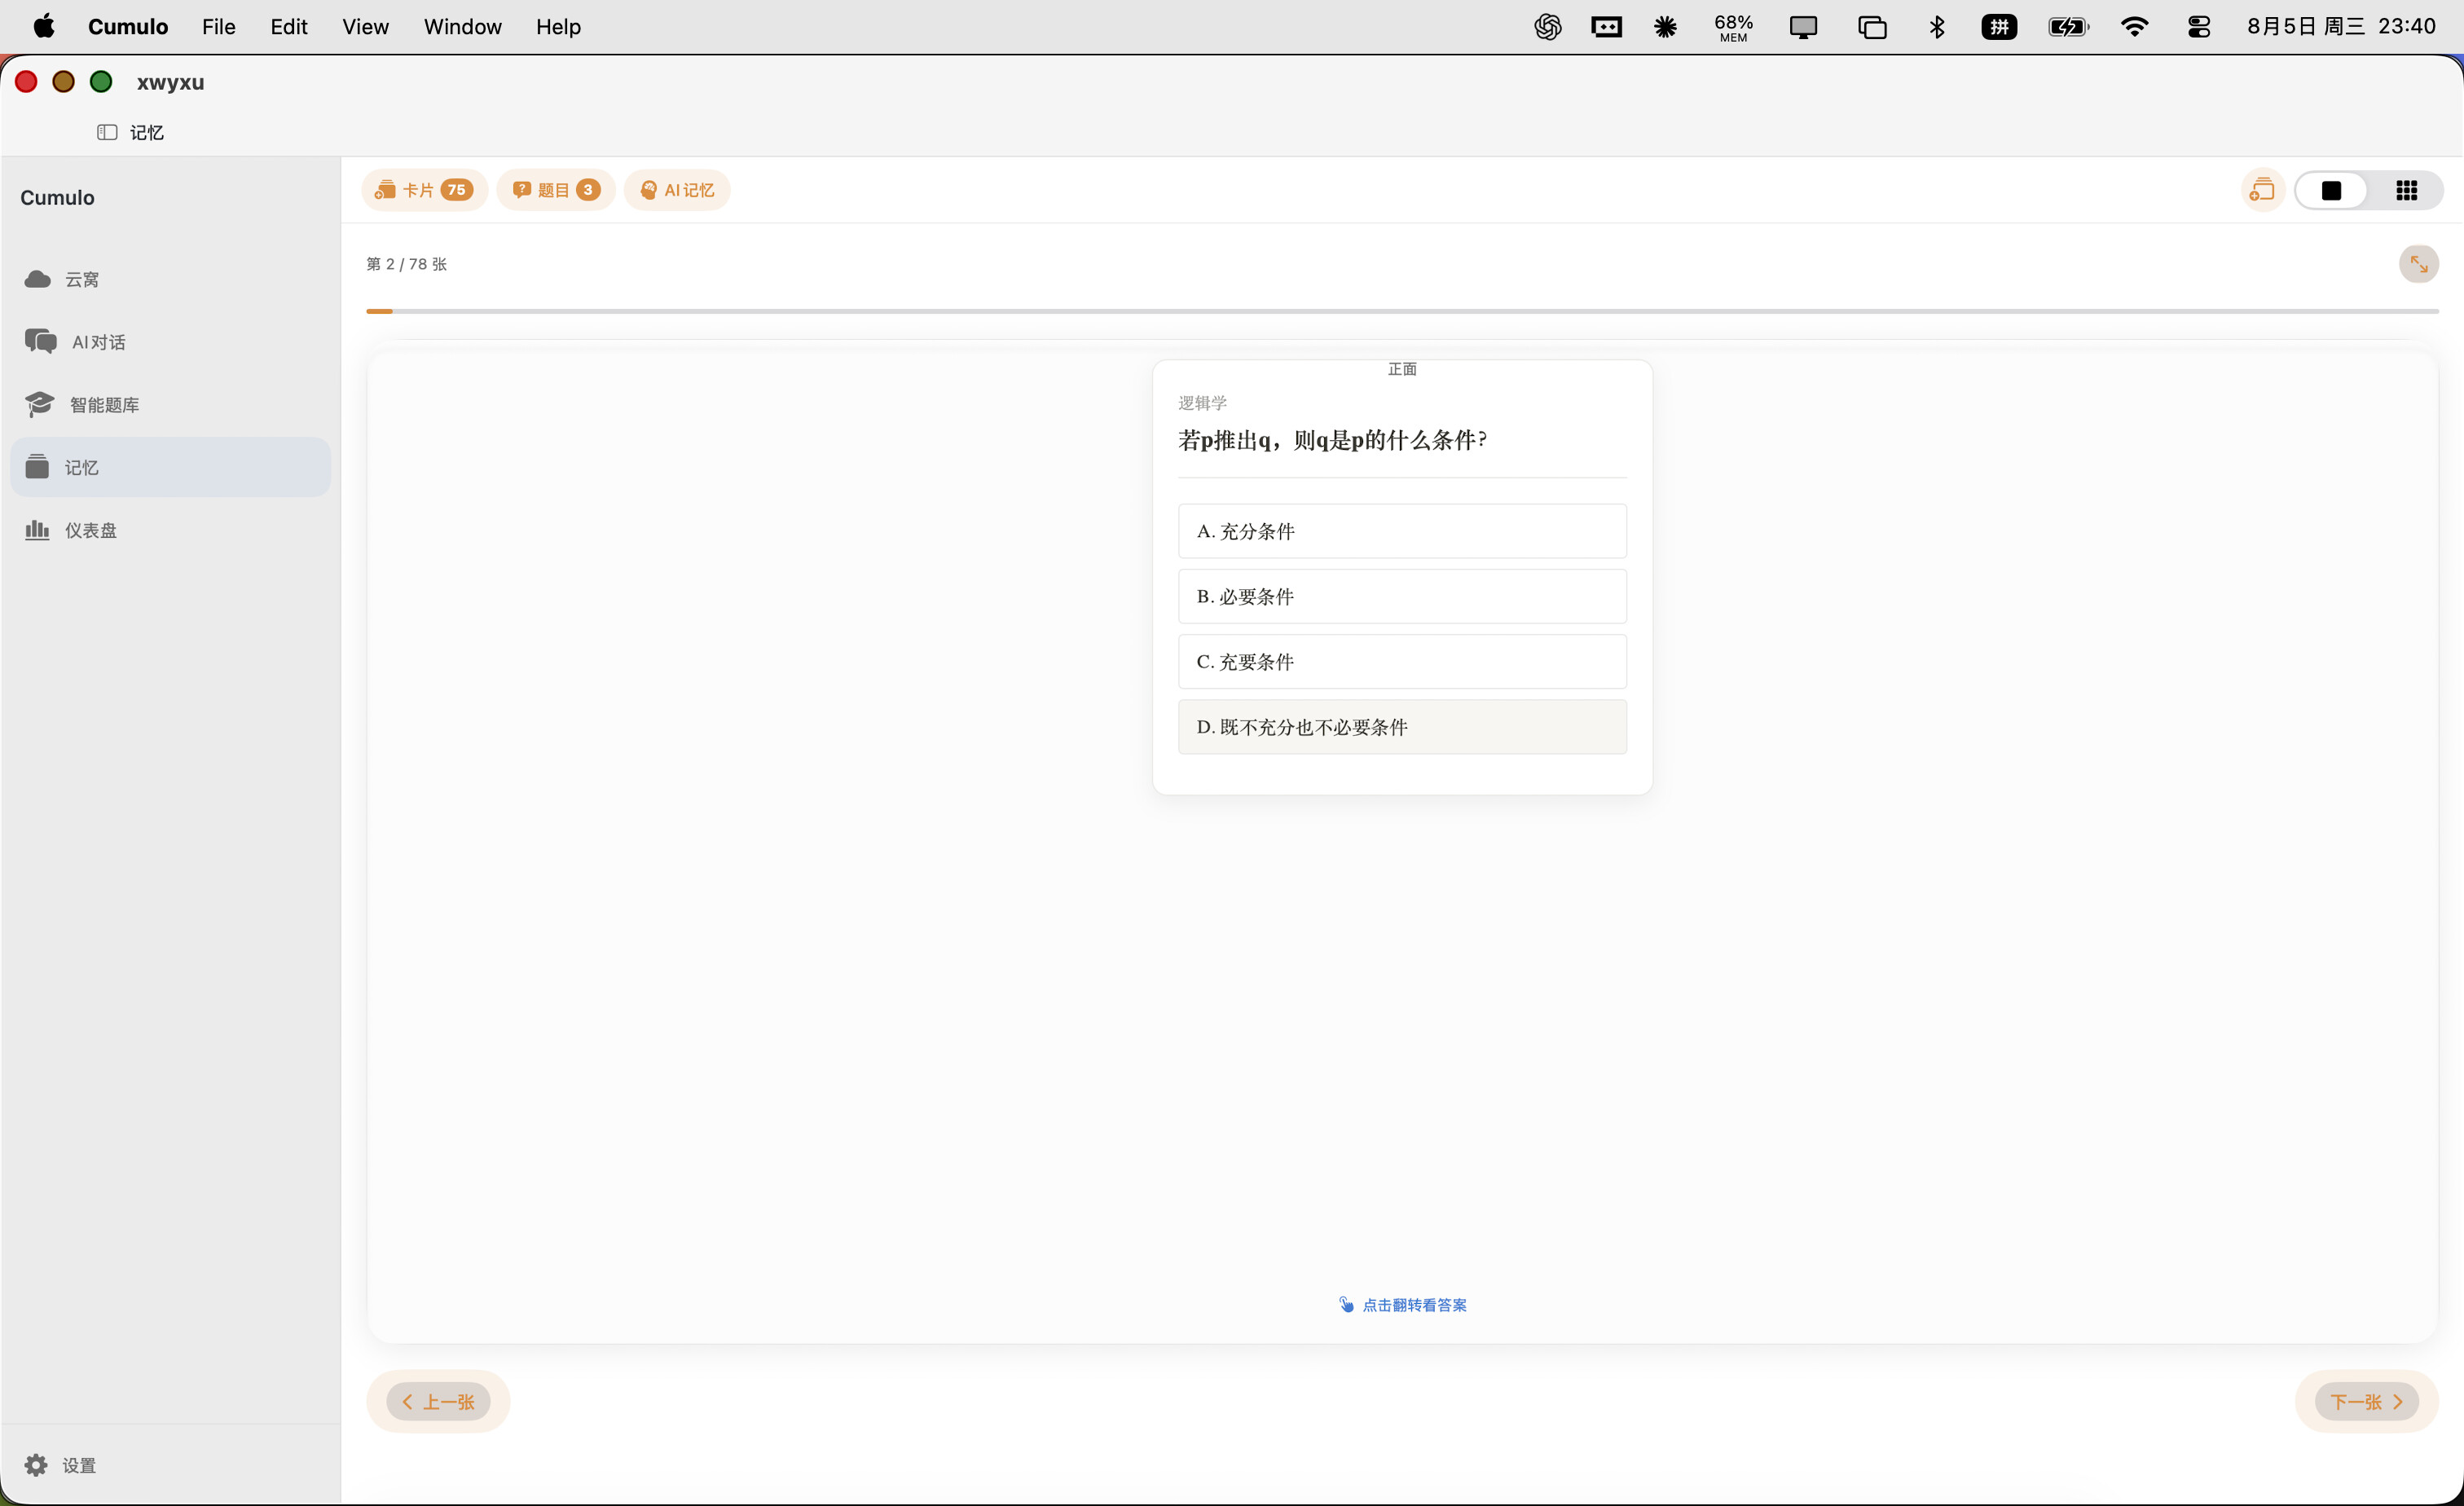The width and height of the screenshot is (2464, 1506).
Task: Click the starburst menu bar icon
Action: [x=1665, y=27]
